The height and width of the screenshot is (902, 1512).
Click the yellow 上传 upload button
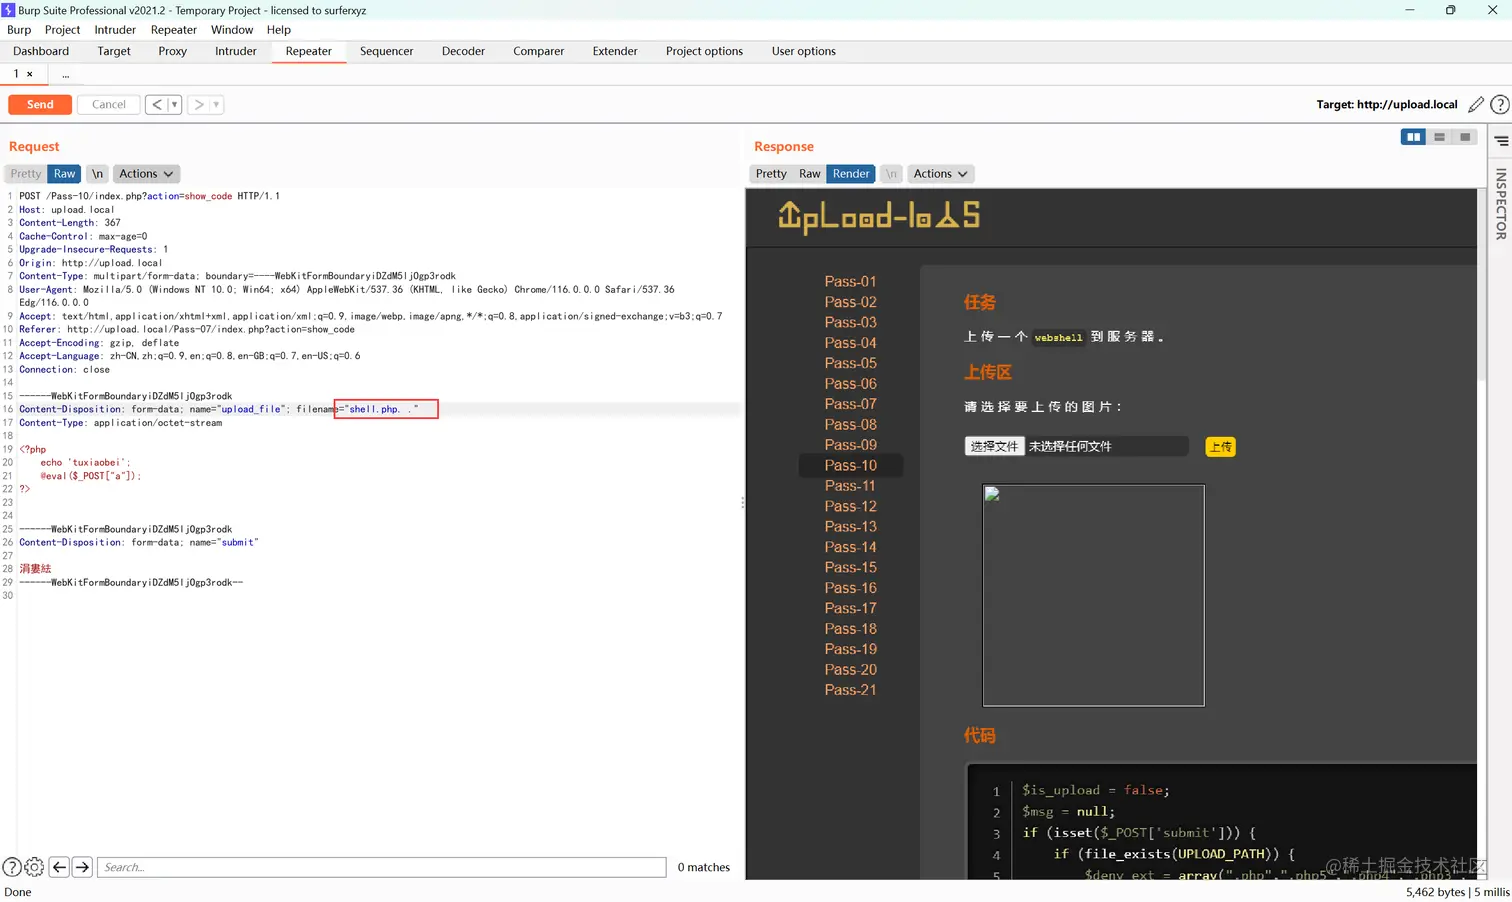[1221, 447]
